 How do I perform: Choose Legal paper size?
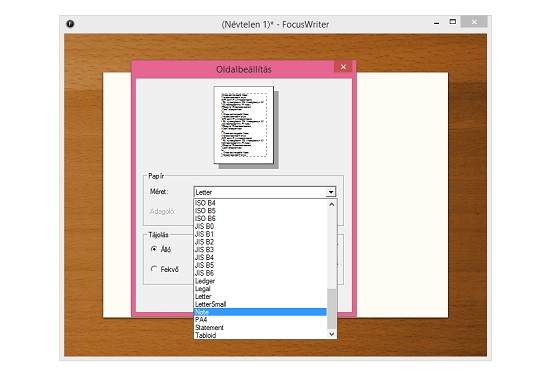coord(260,289)
